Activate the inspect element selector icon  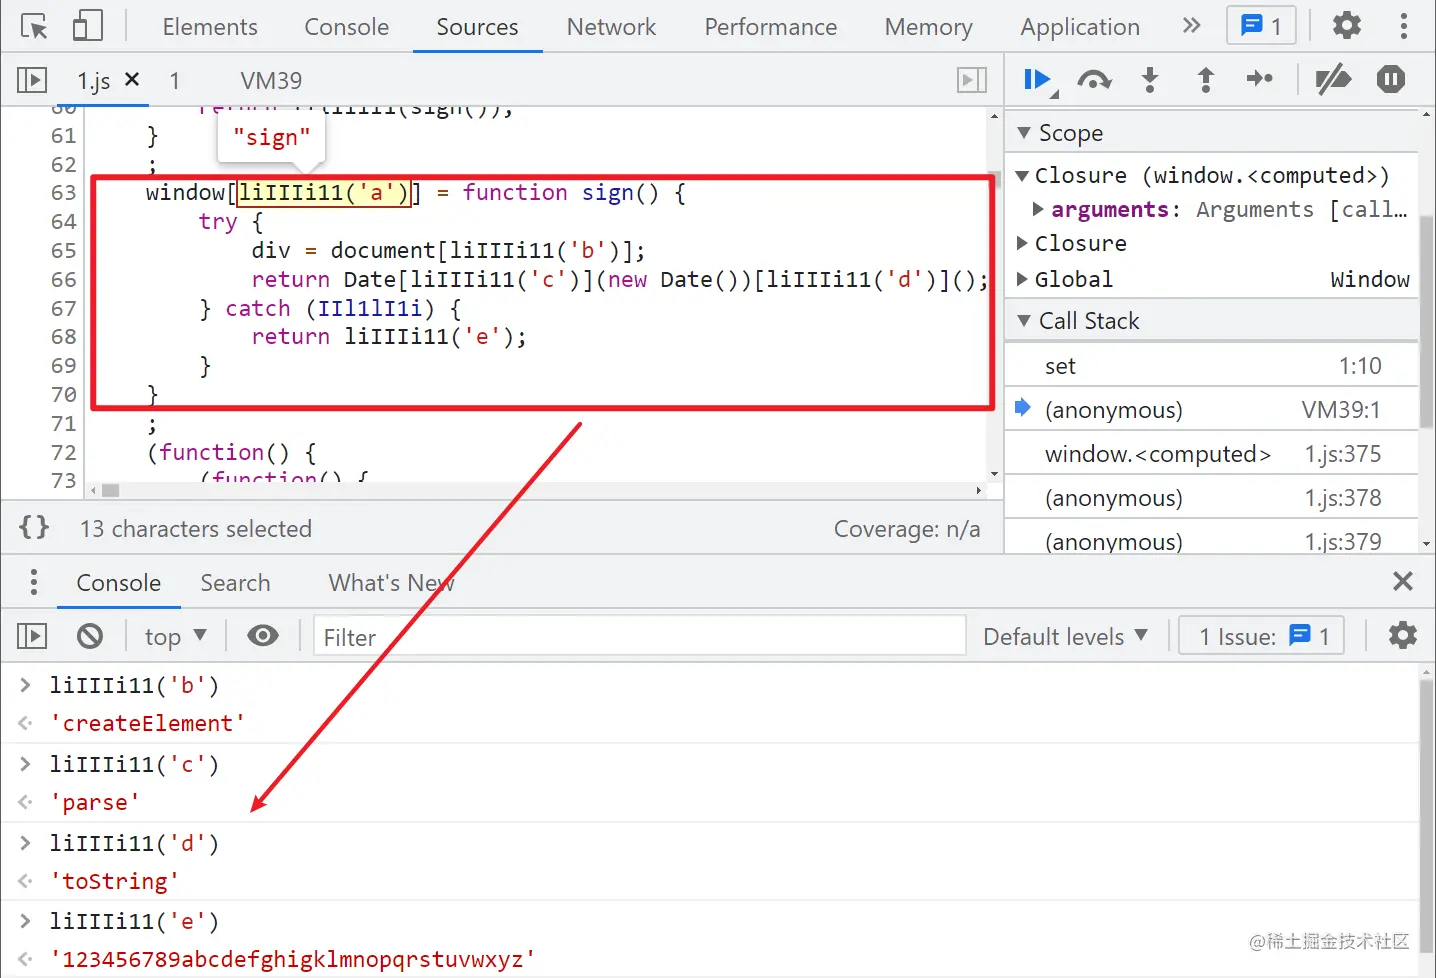coord(34,27)
